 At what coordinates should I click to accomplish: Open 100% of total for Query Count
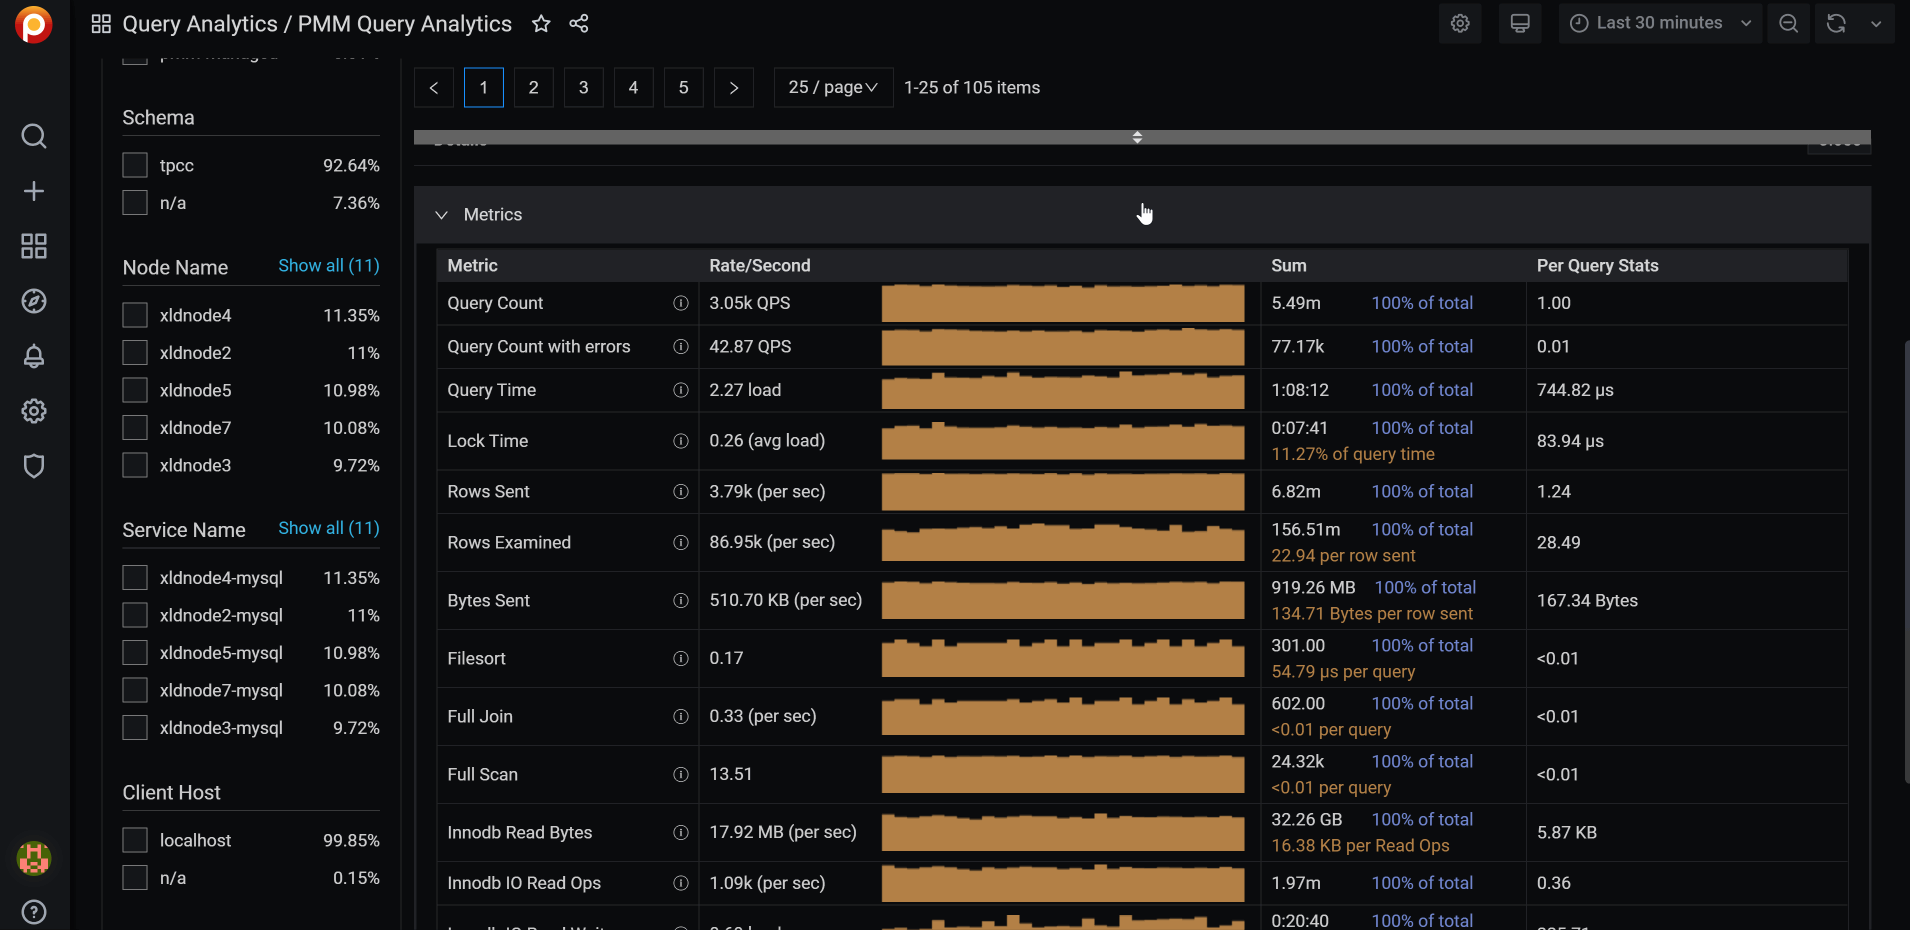(x=1422, y=303)
